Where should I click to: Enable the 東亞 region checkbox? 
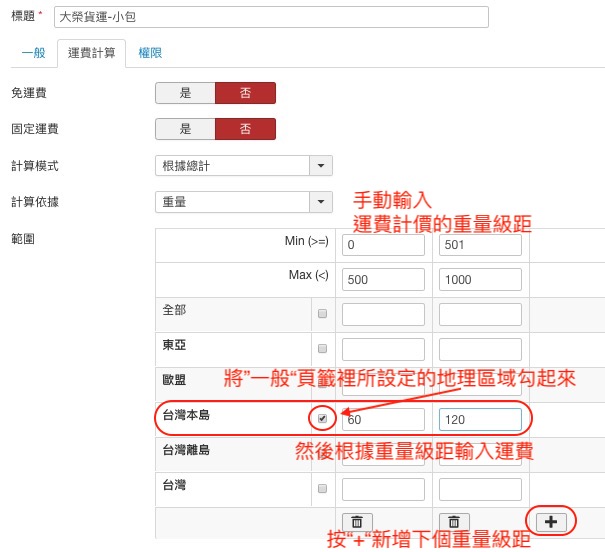[x=322, y=349]
